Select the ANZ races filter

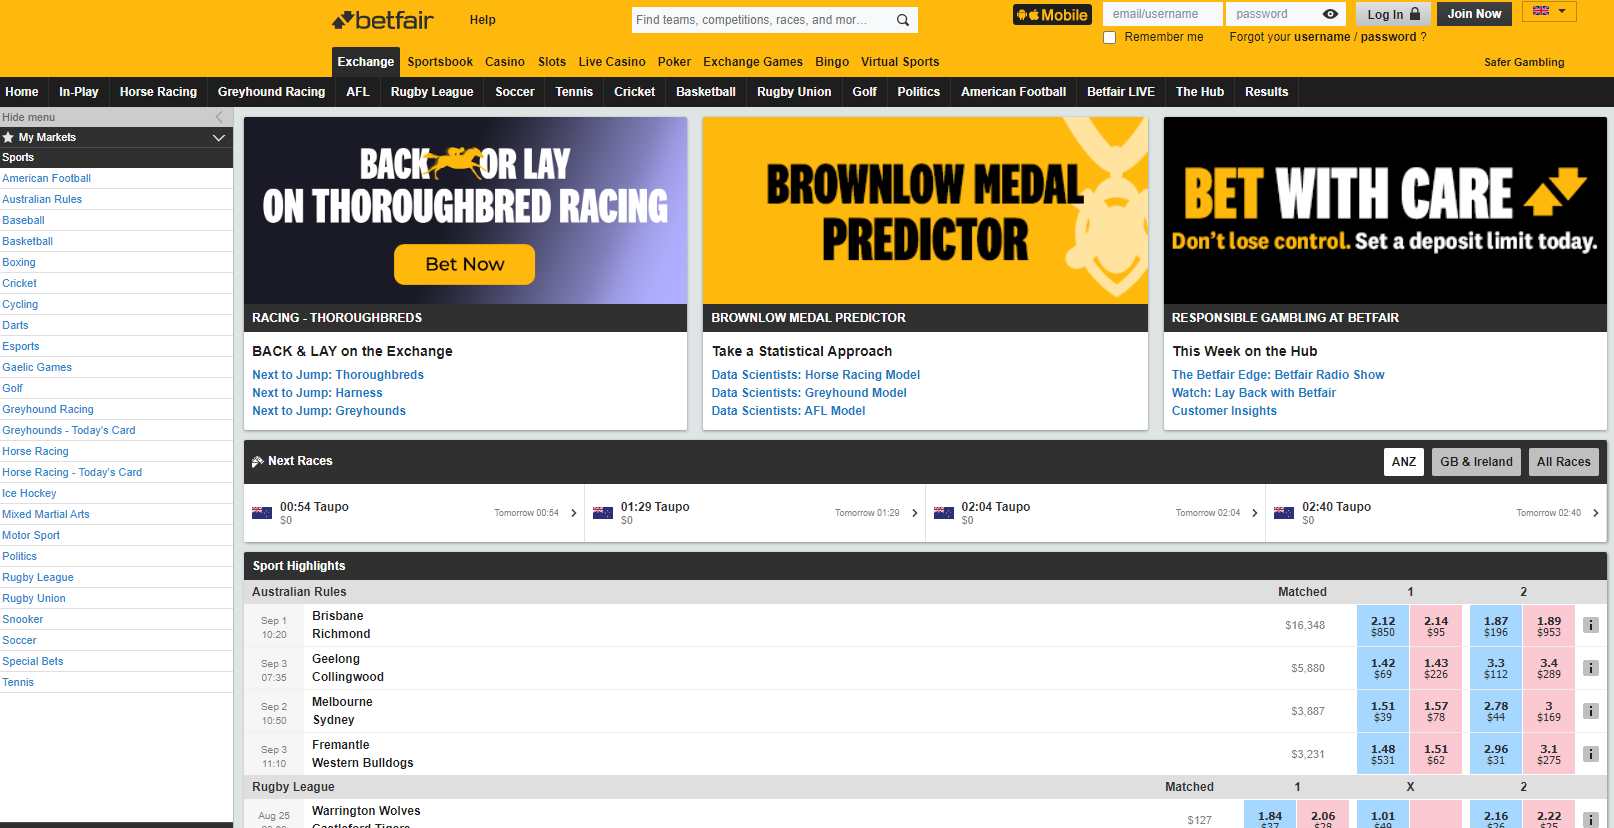tap(1404, 462)
